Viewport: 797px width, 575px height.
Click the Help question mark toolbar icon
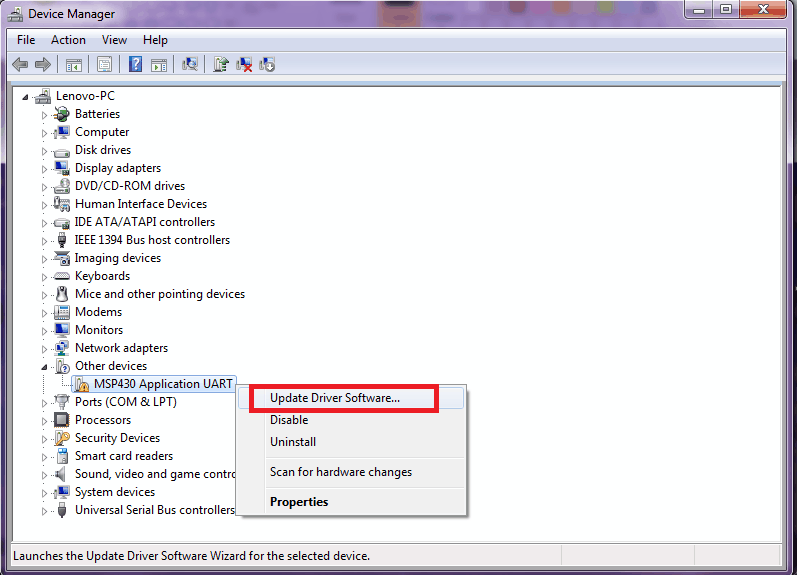(135, 64)
